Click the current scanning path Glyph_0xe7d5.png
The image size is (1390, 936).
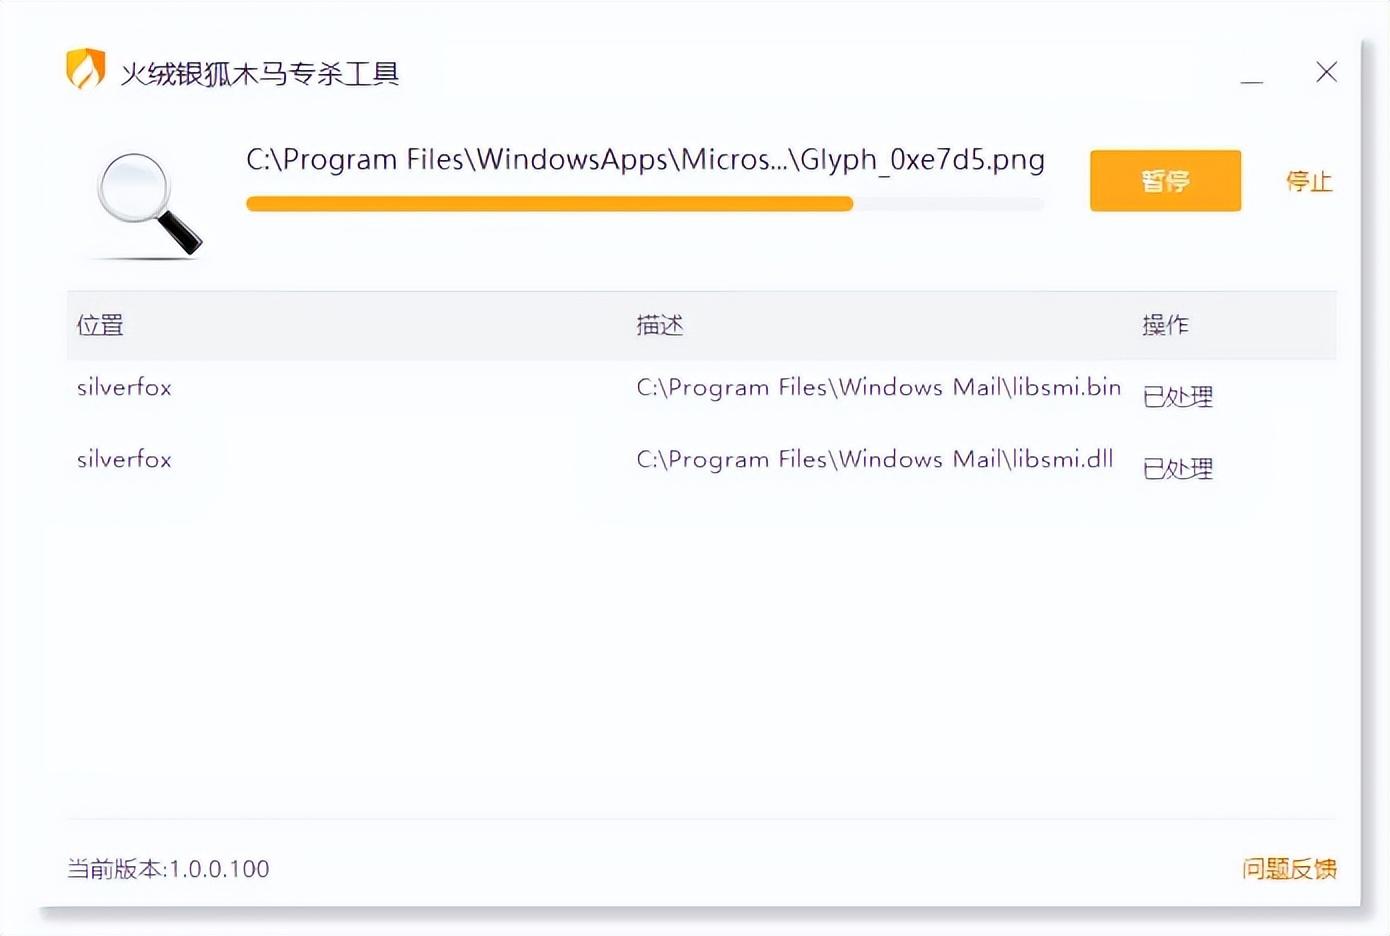tap(645, 160)
